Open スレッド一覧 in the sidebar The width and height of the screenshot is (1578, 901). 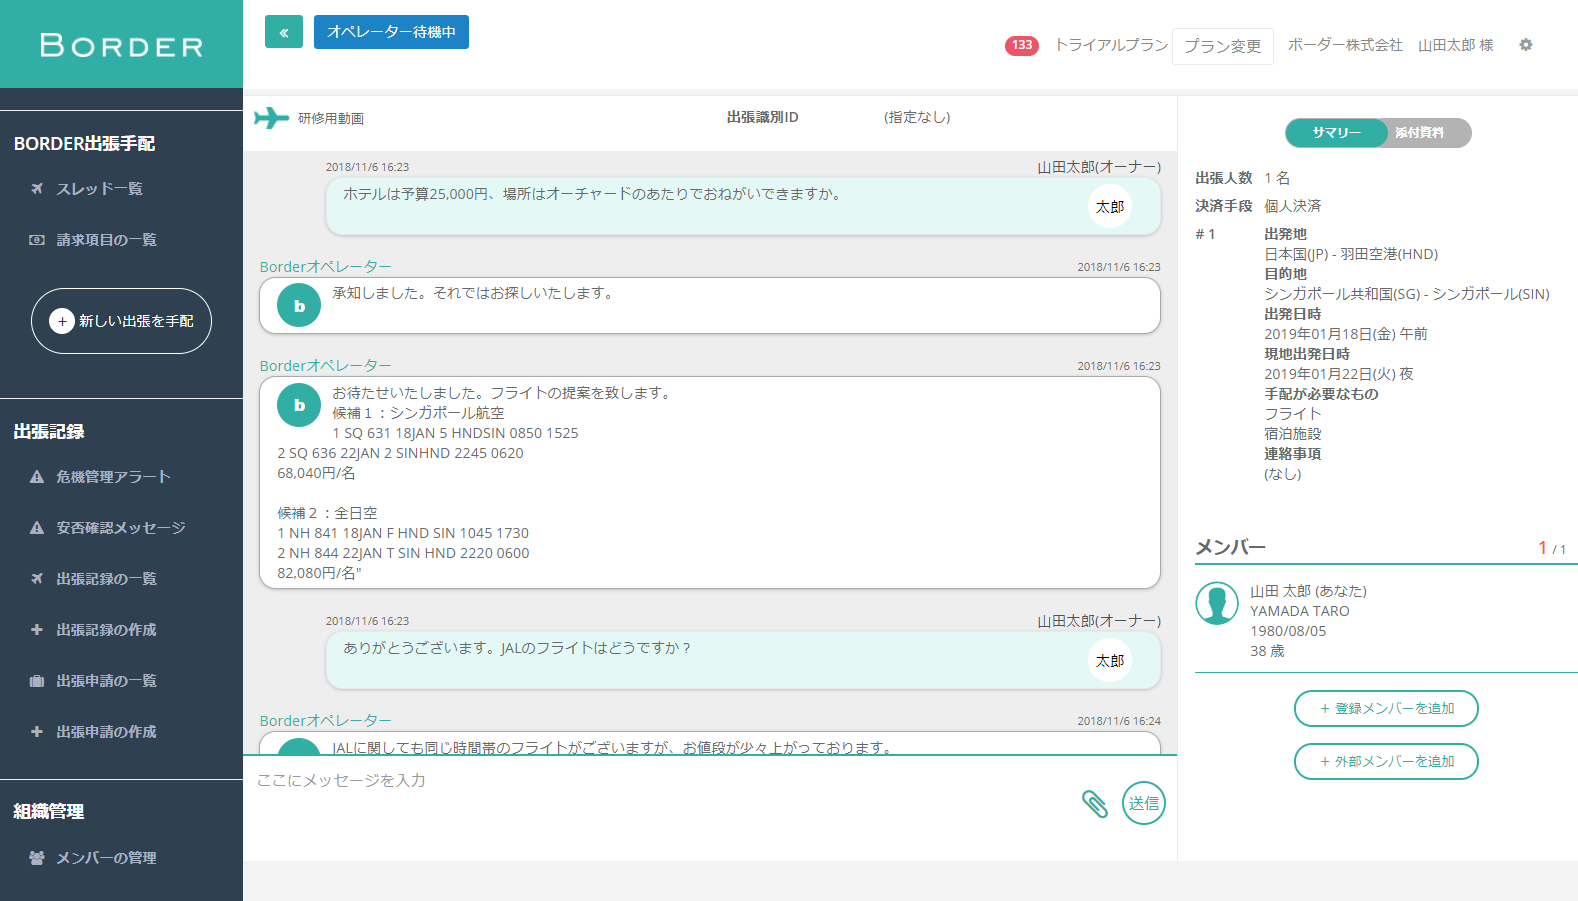click(99, 189)
